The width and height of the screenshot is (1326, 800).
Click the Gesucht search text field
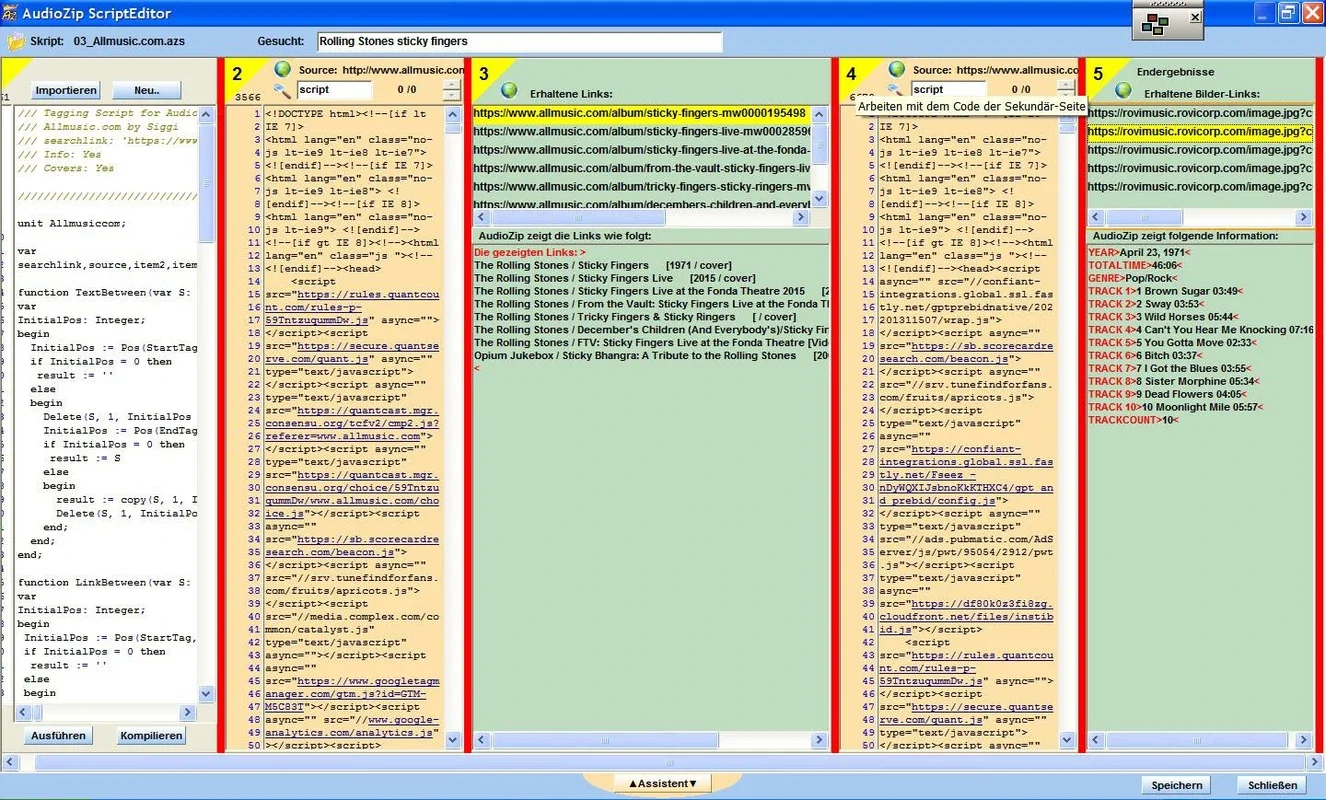point(519,42)
